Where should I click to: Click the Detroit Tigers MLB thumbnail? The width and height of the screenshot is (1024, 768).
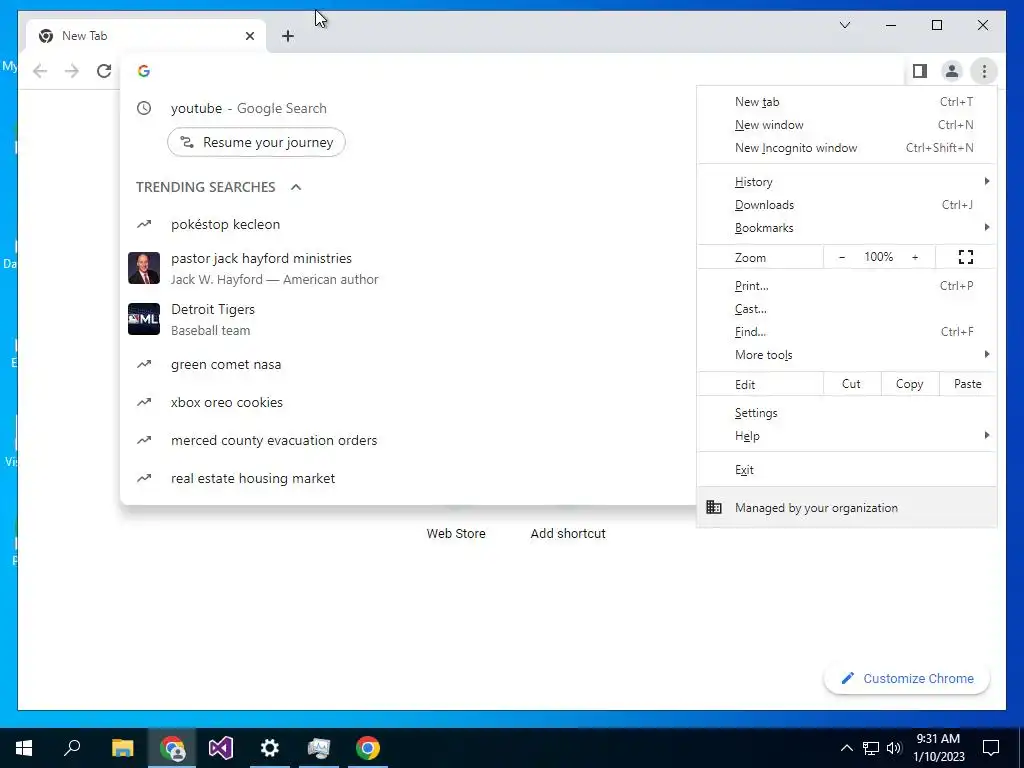(x=144, y=319)
